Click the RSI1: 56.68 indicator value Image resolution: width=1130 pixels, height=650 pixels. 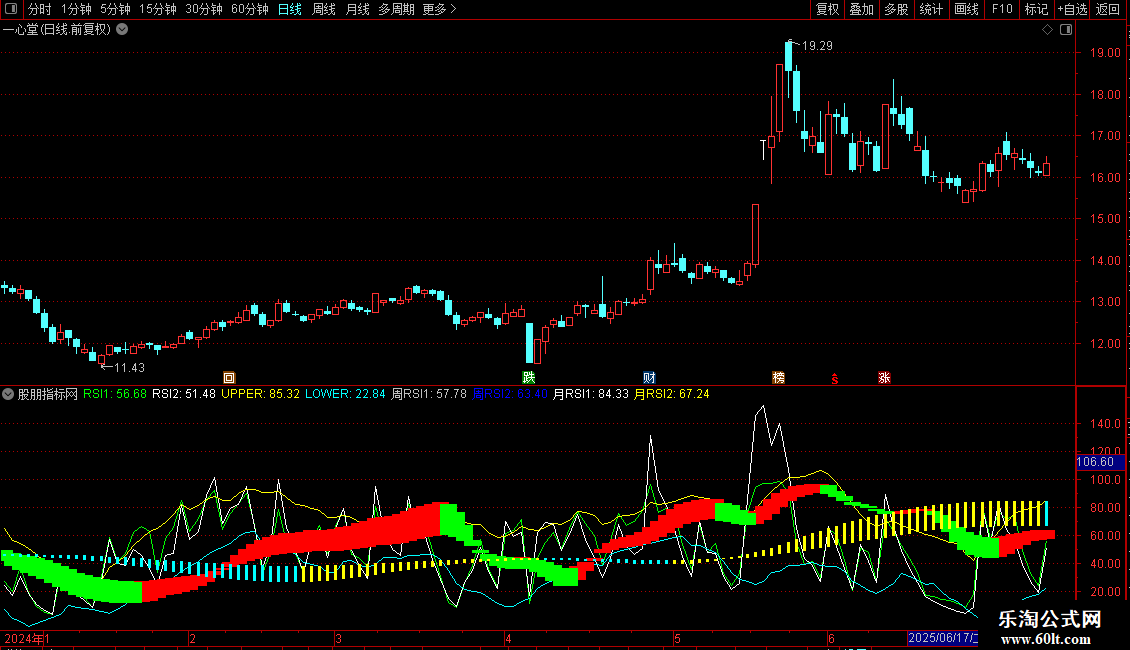(115, 394)
